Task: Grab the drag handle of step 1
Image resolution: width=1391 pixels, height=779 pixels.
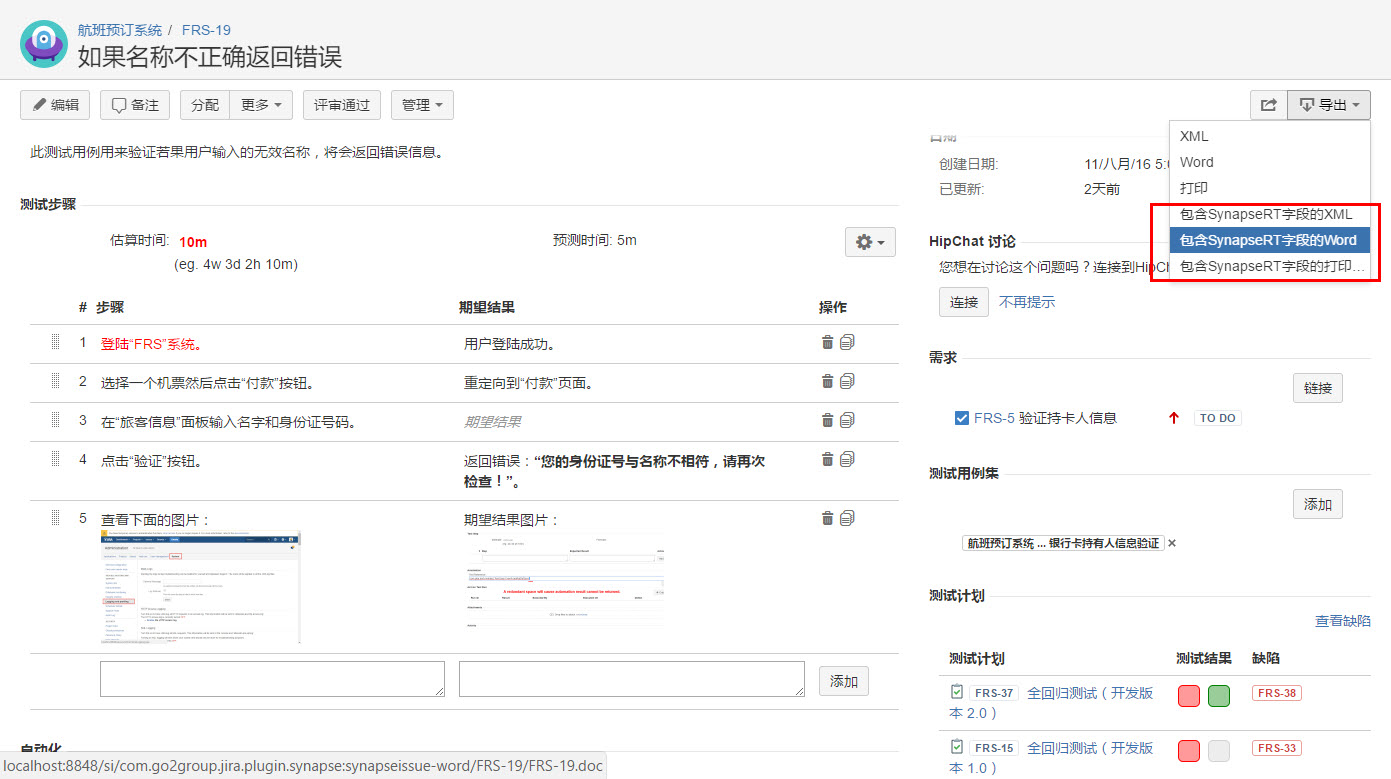Action: (x=56, y=343)
